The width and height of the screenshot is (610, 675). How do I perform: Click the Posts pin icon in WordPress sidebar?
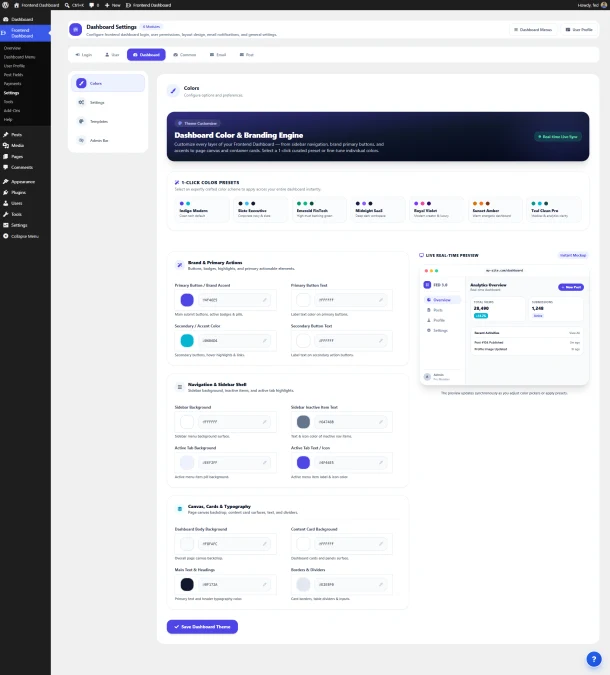6,135
